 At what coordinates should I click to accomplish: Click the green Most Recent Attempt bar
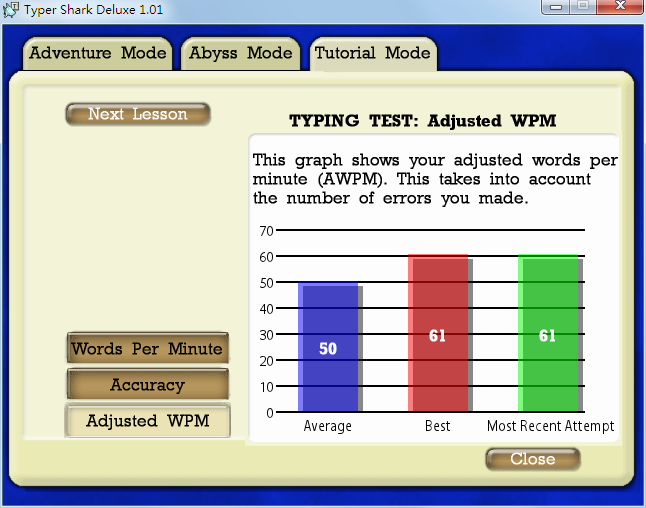click(x=548, y=333)
